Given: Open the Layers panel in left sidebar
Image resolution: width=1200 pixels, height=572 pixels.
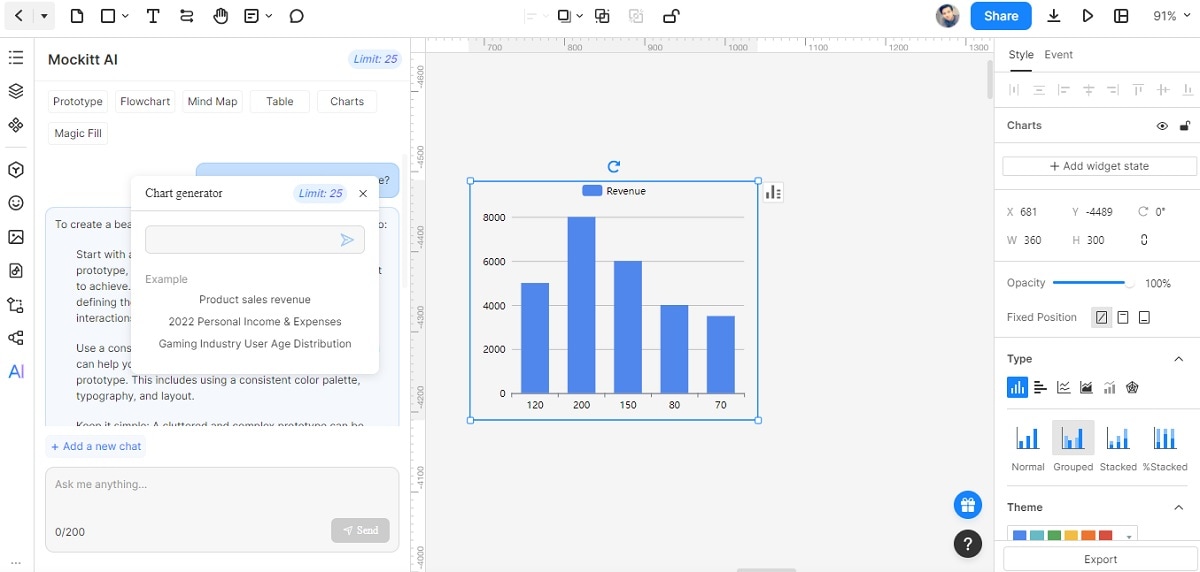Looking at the screenshot, I should point(15,91).
